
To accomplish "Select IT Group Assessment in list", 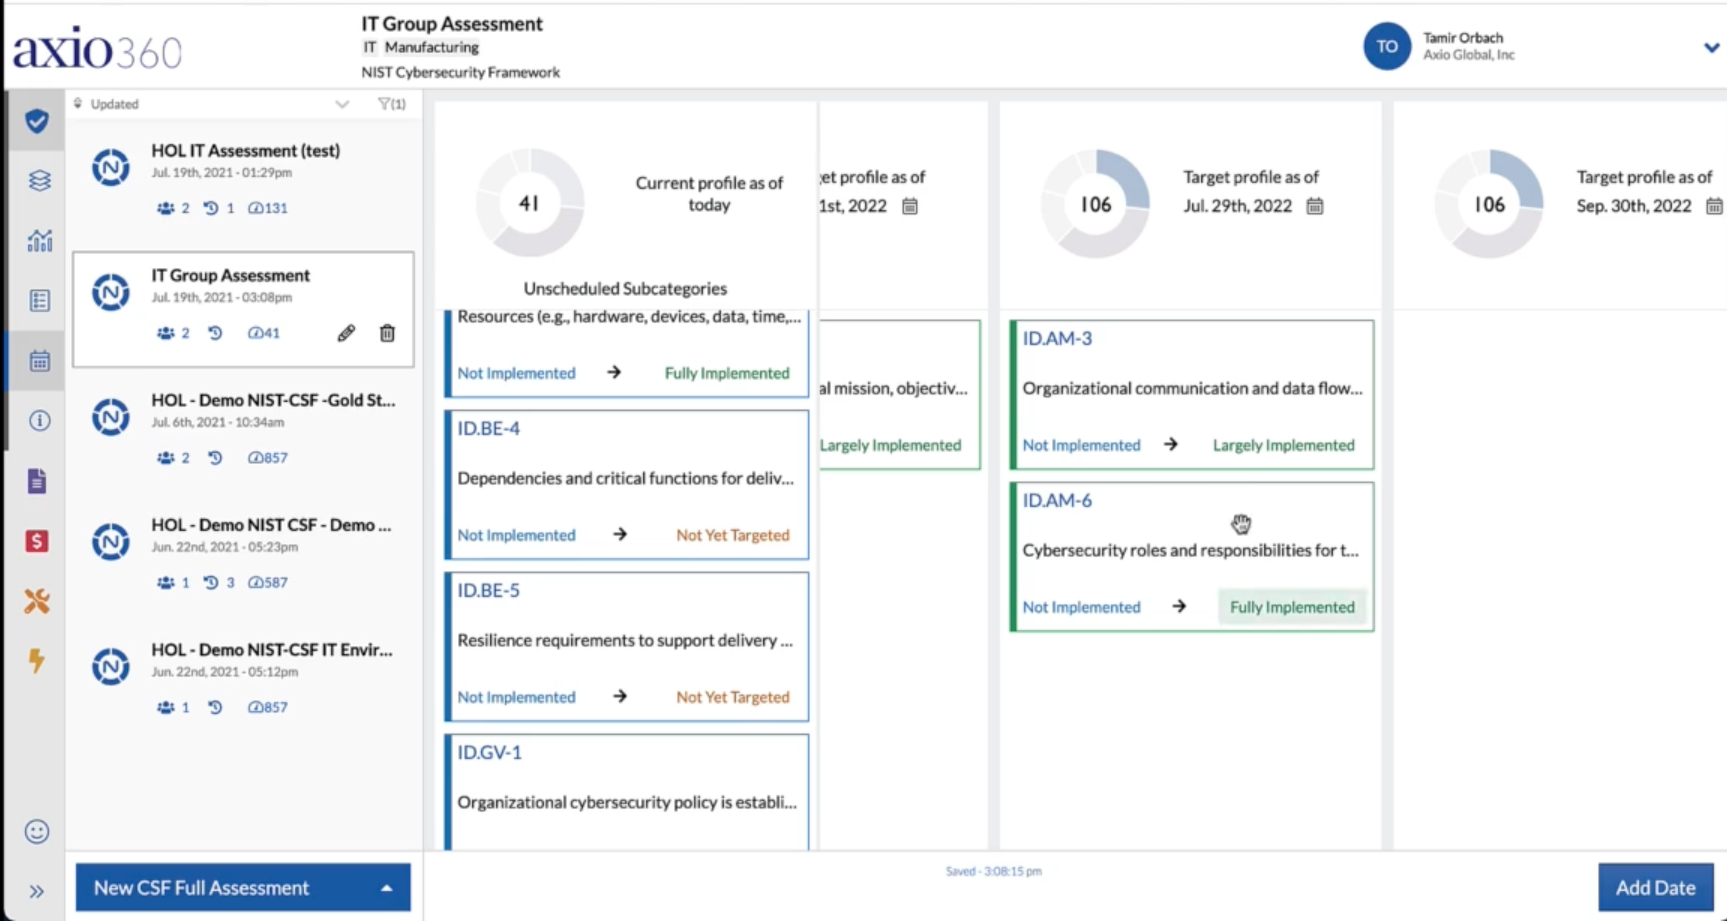I will (x=243, y=309).
